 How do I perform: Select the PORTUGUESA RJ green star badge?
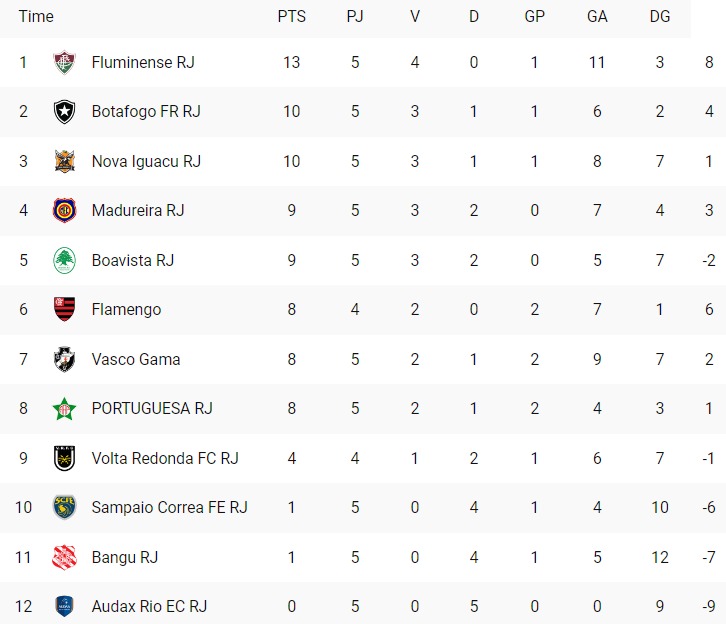point(64,409)
